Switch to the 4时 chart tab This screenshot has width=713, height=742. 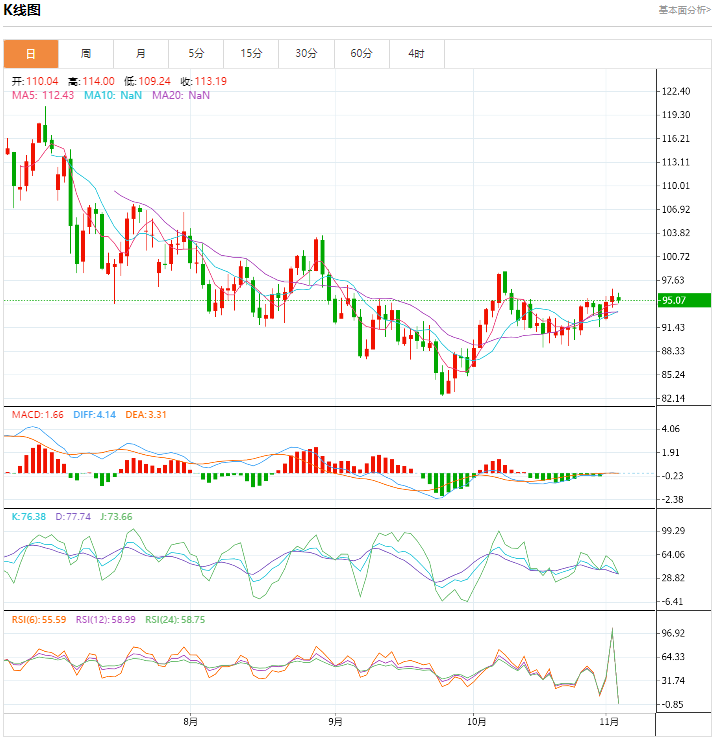[x=416, y=54]
